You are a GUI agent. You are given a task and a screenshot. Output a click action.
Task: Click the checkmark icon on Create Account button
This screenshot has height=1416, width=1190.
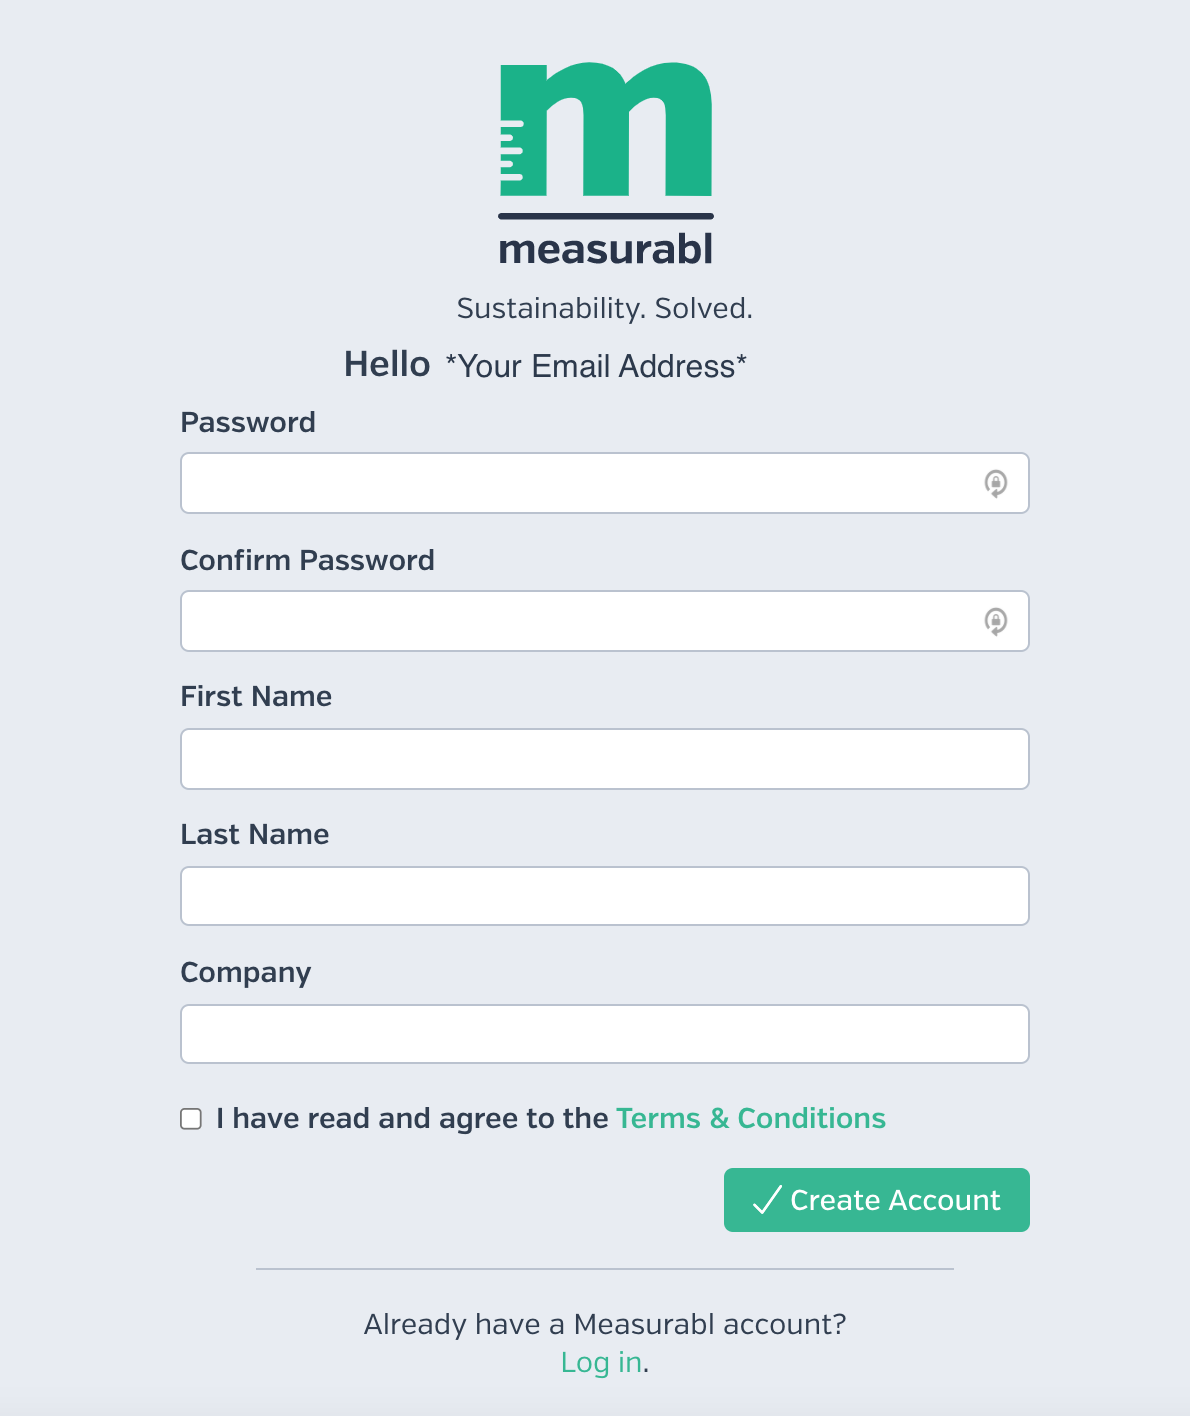coord(767,1200)
